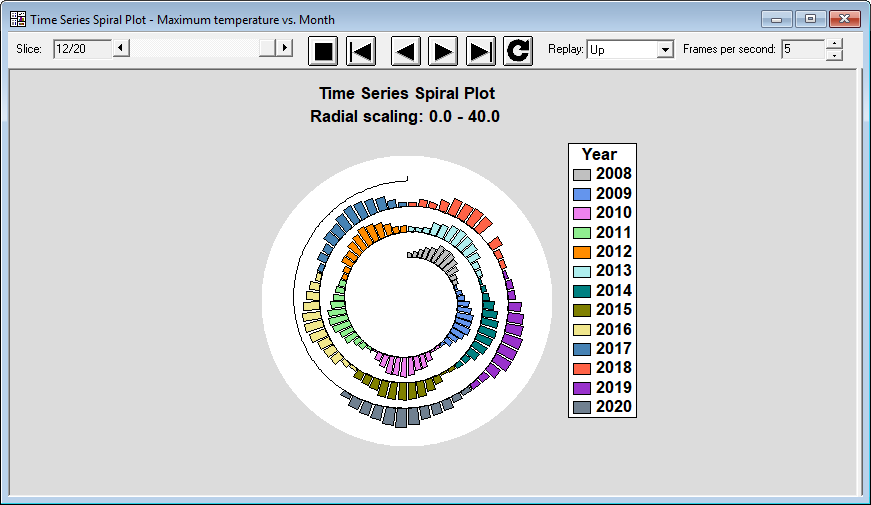Viewport: 871px width, 505px height.
Task: Click the slice slider thumb
Action: (267, 48)
